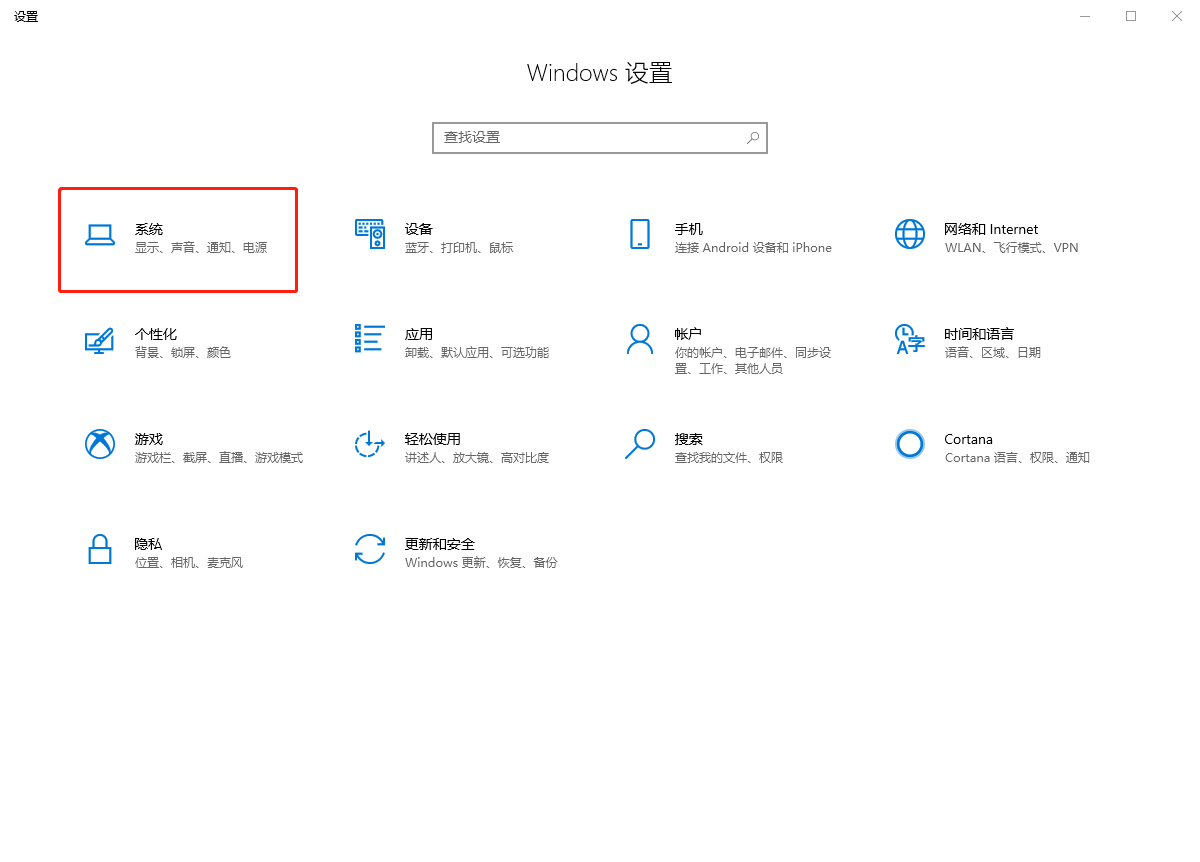Click the 显示、声音、通知、电源 subtitle
The height and width of the screenshot is (862, 1200).
(x=203, y=247)
